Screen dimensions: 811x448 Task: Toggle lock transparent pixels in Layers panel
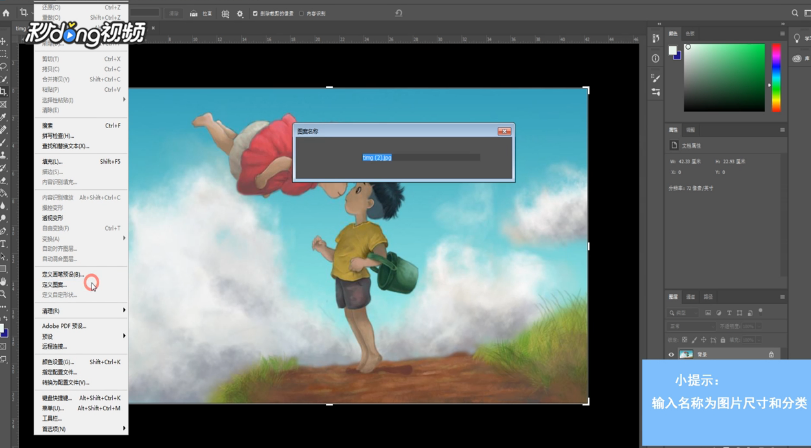[685, 340]
